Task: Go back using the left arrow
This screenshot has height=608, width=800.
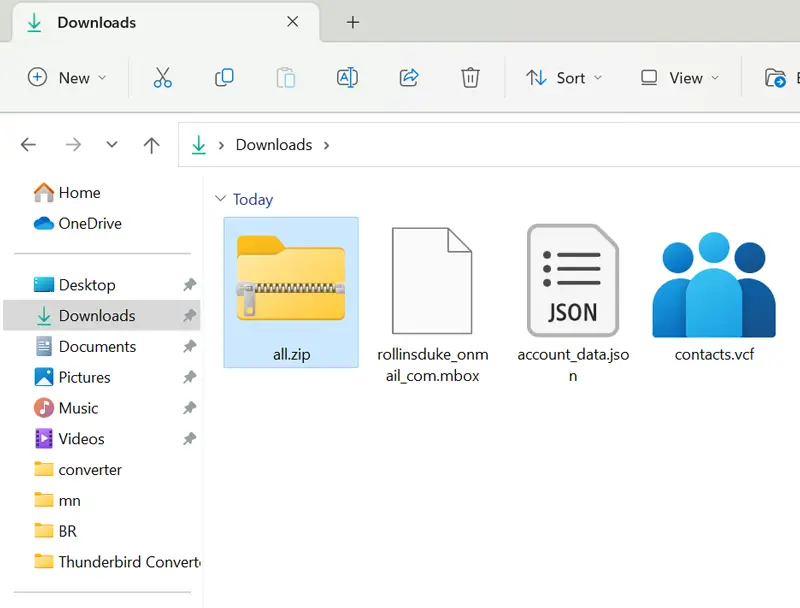Action: point(28,145)
